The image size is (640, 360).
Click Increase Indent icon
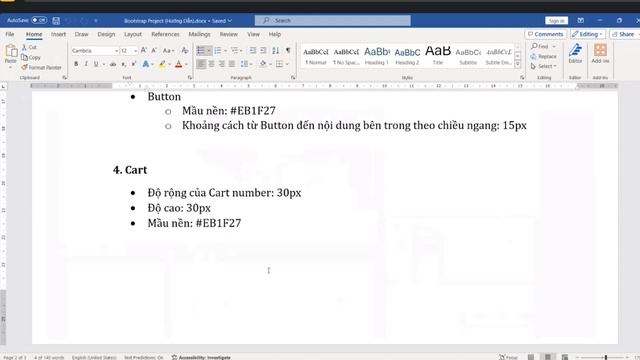click(263, 50)
